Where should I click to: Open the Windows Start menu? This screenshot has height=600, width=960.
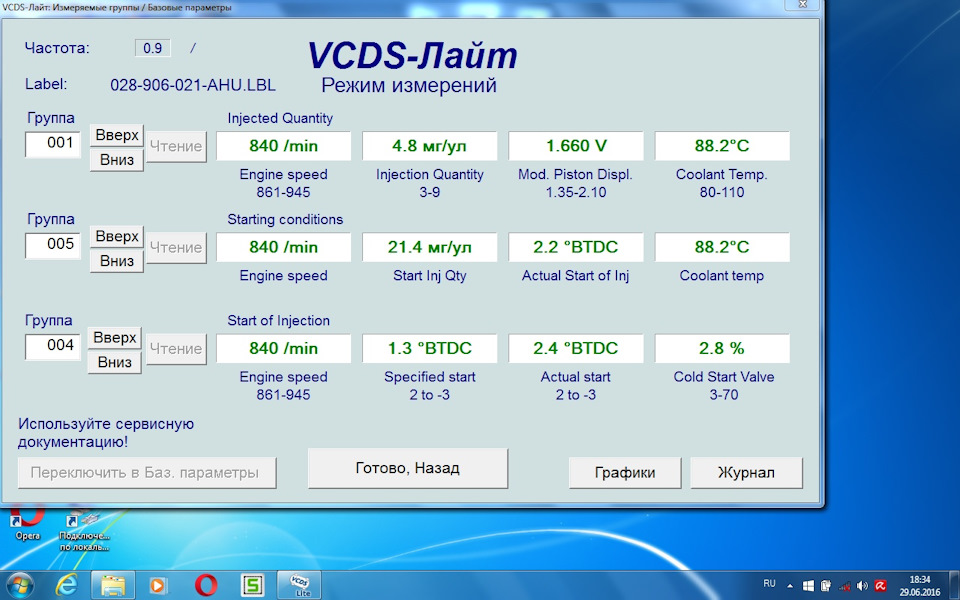18,585
